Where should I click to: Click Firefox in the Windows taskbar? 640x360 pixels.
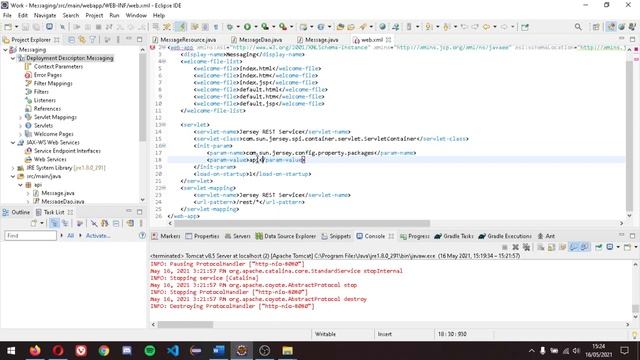click(x=35, y=351)
